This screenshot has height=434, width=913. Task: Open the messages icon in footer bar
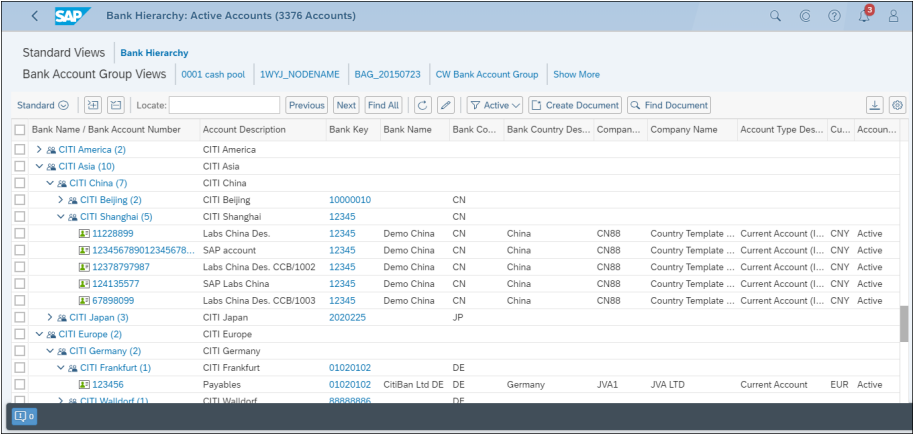pyautogui.click(x=24, y=417)
